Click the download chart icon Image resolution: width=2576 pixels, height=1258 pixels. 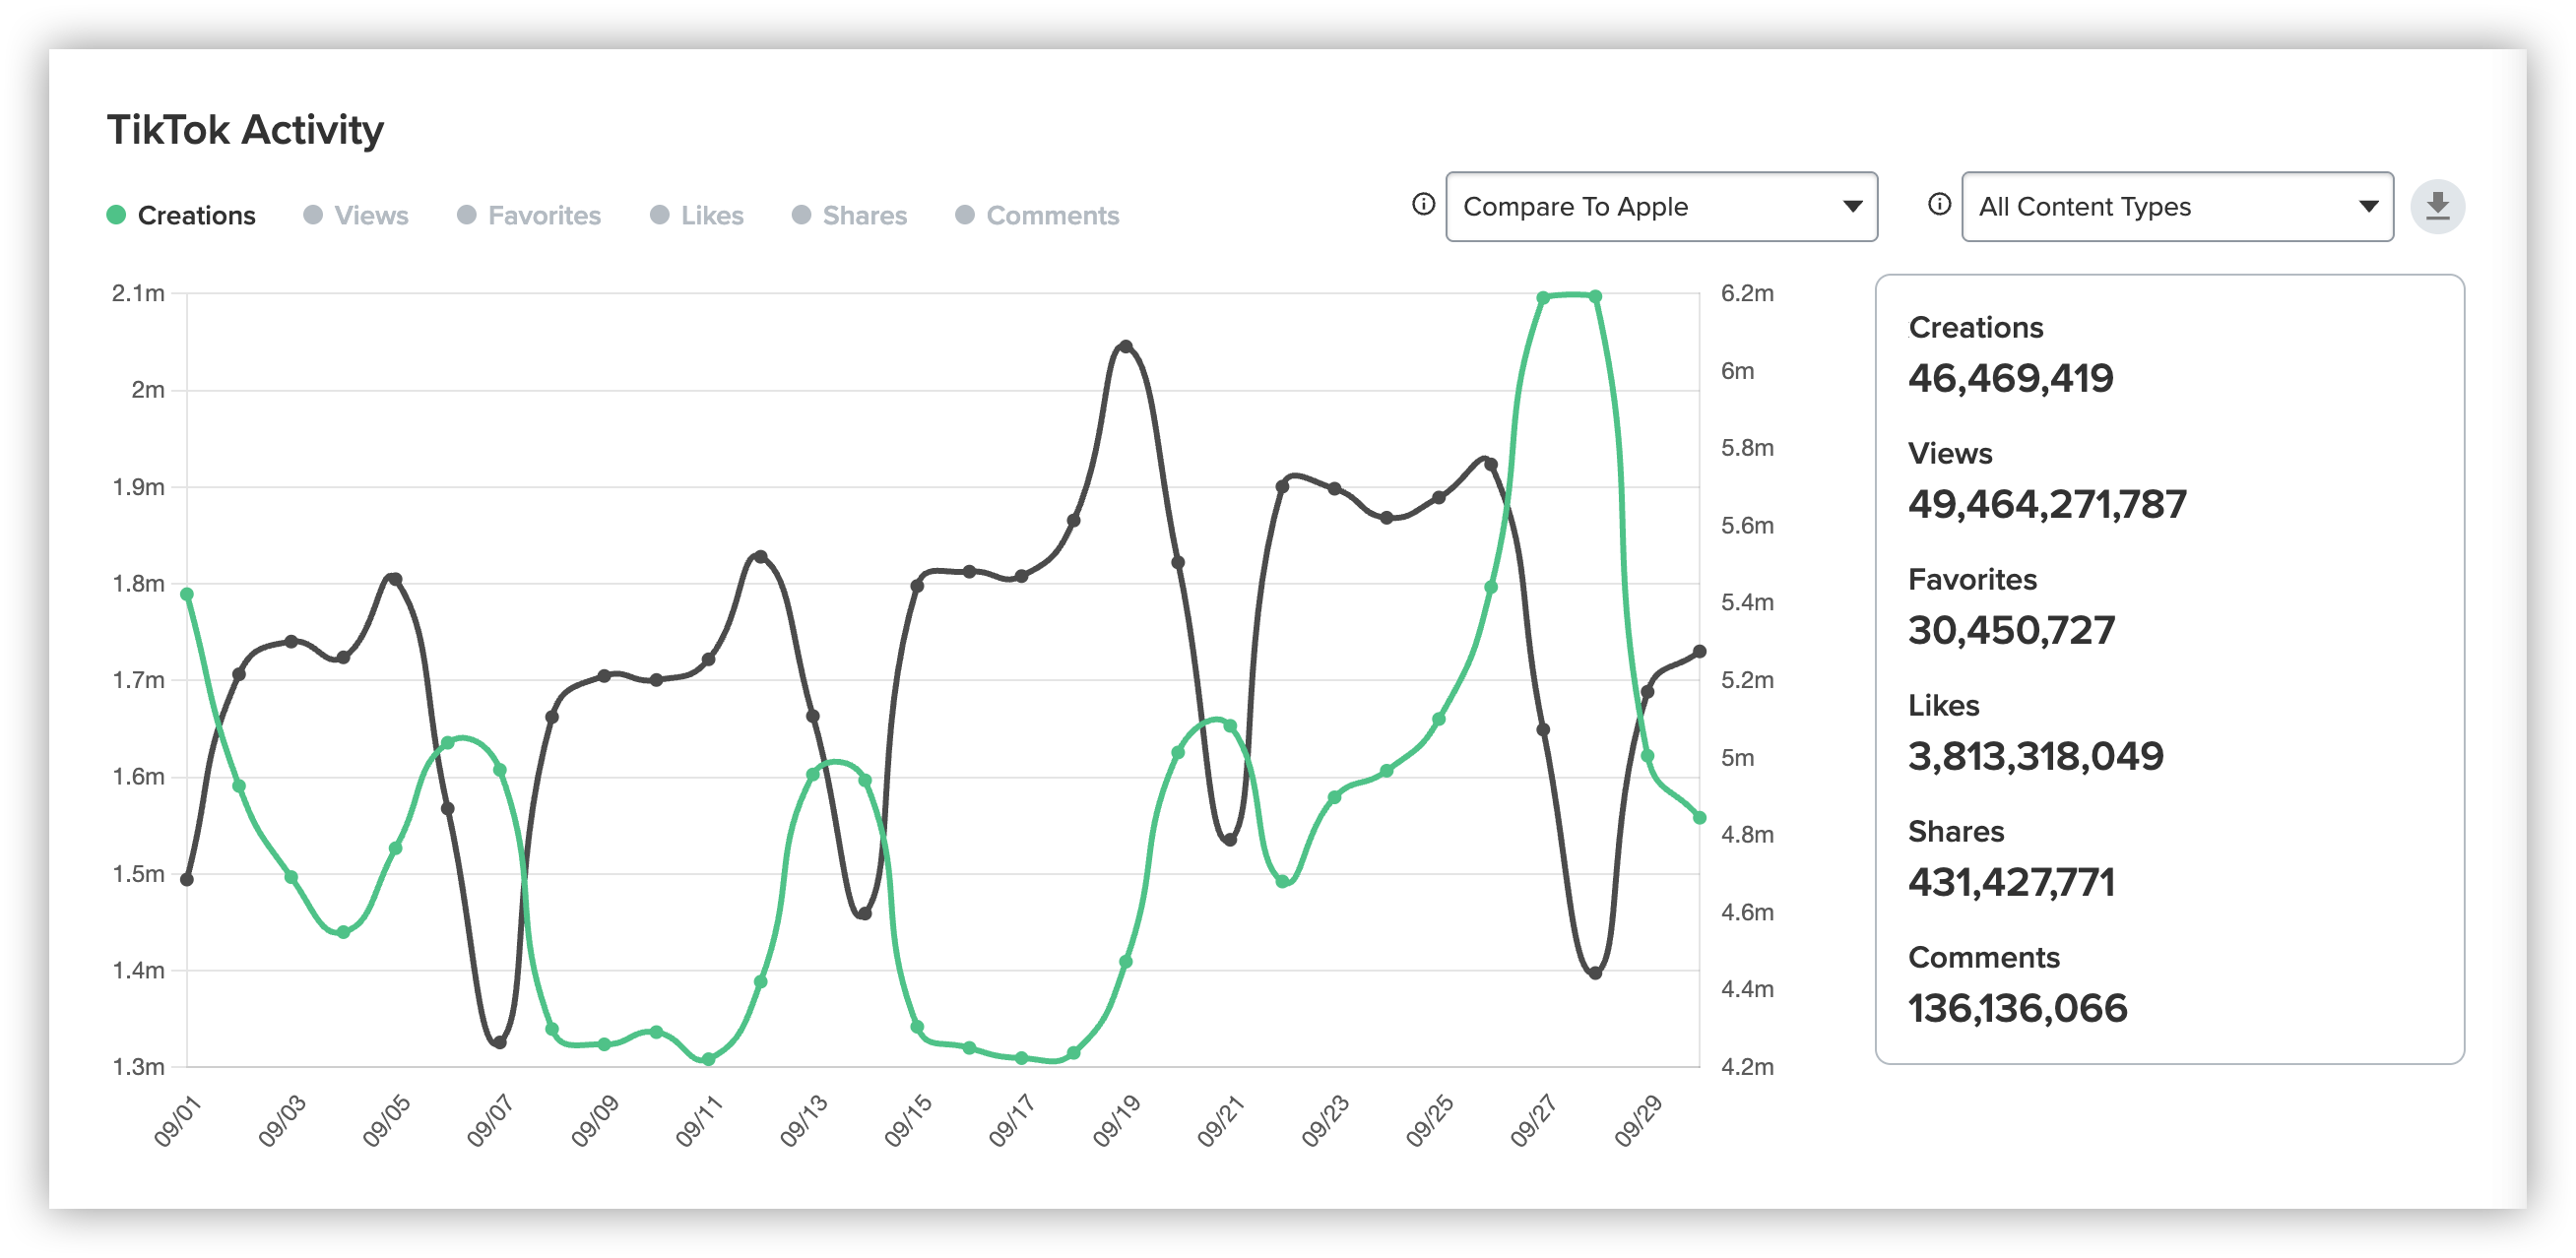tap(2437, 207)
